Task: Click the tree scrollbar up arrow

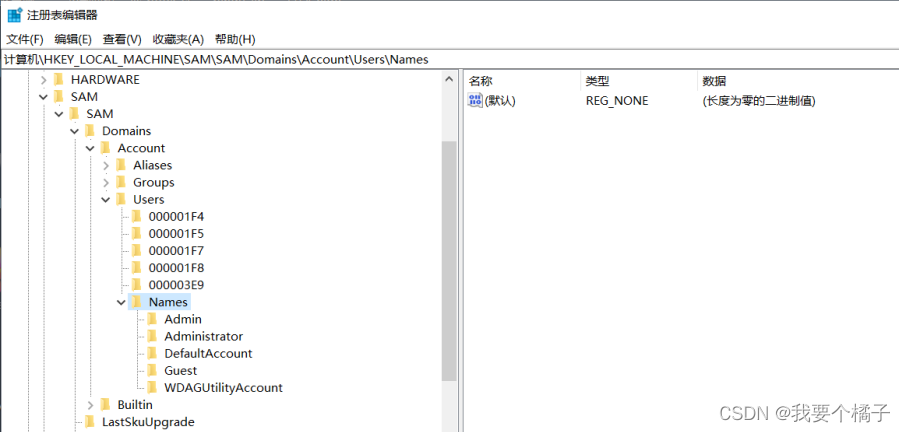Action: tap(449, 80)
